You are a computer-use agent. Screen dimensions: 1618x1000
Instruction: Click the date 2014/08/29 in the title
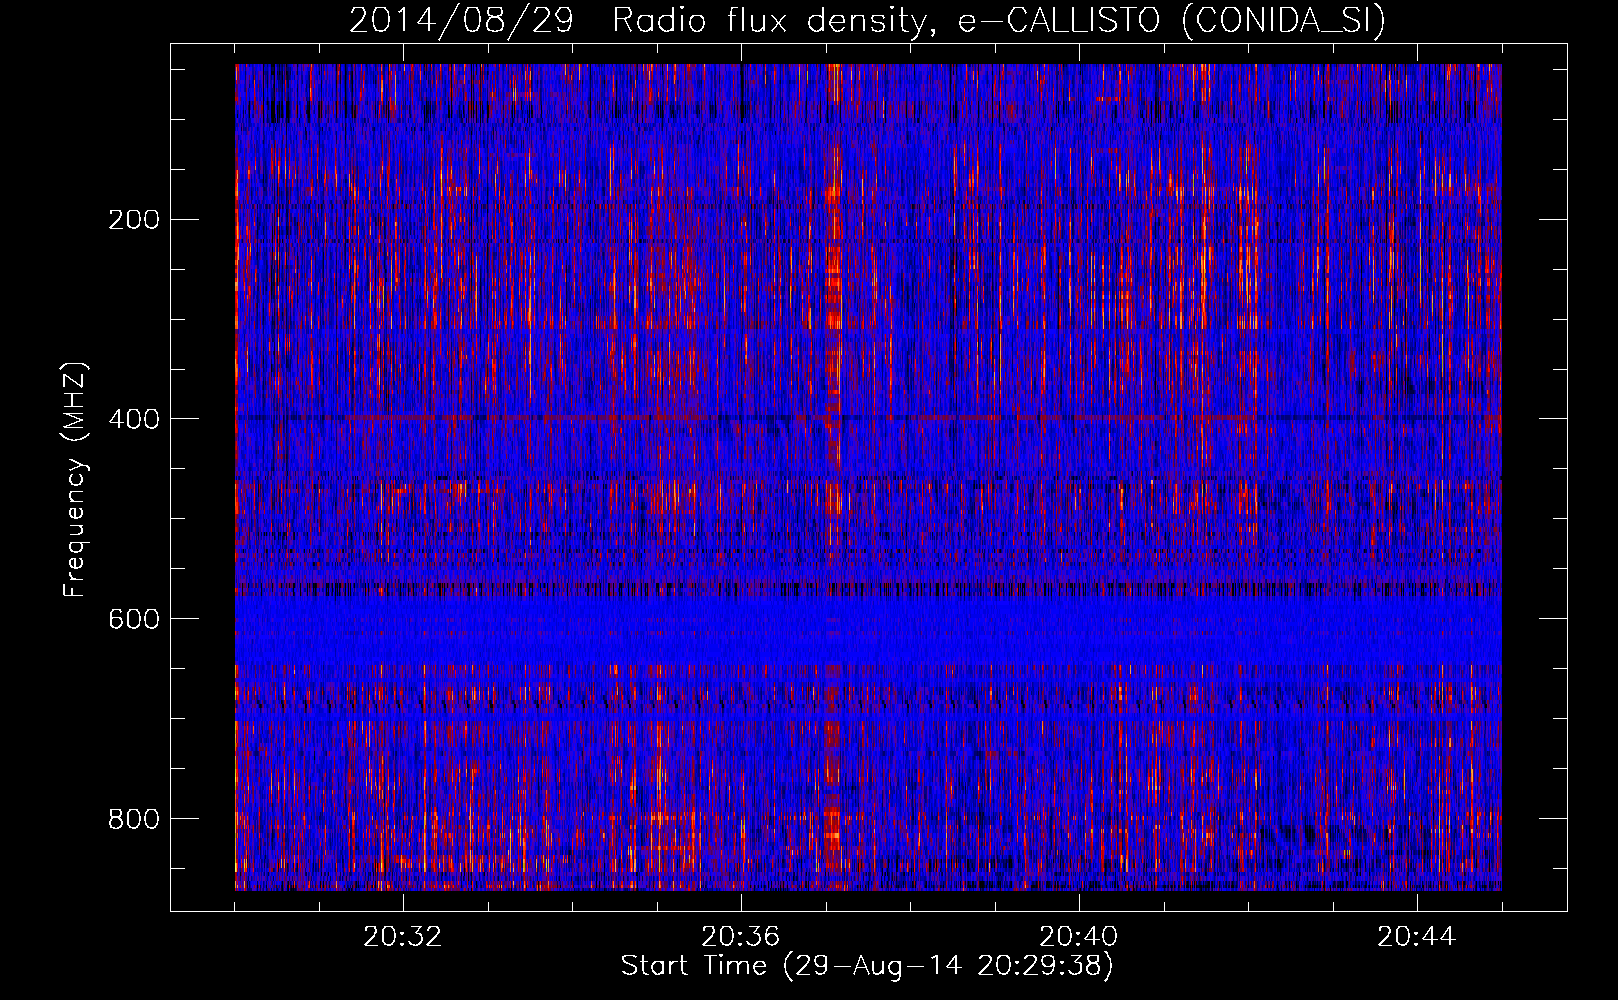462,21
